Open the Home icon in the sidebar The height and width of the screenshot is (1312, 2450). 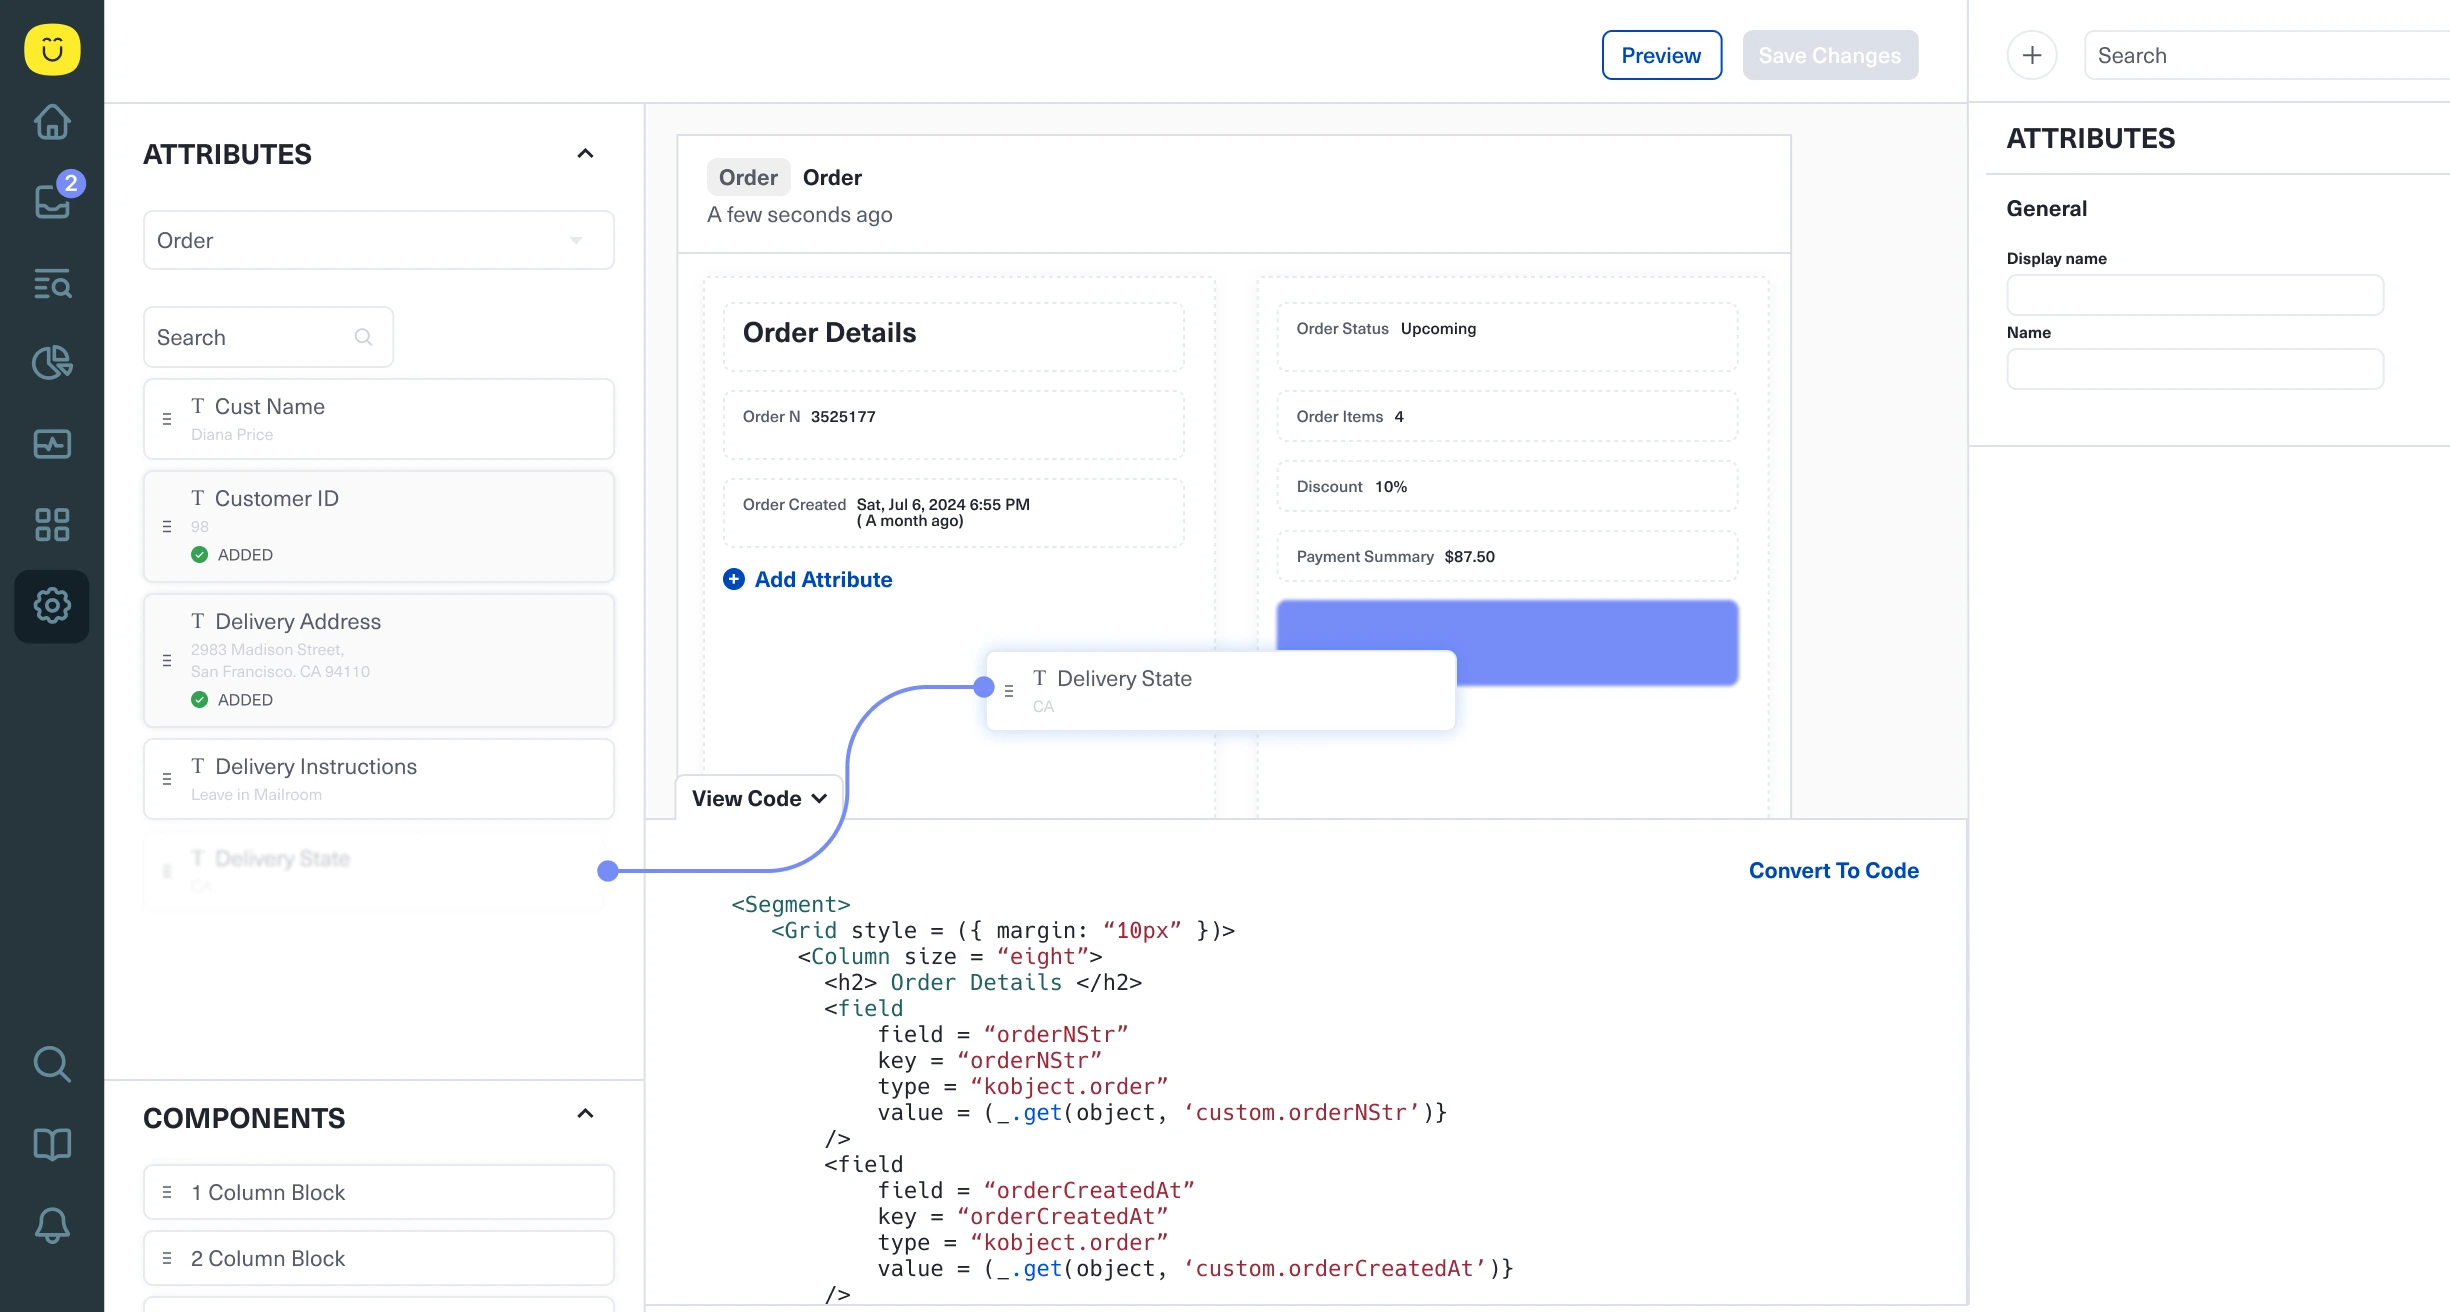tap(52, 122)
